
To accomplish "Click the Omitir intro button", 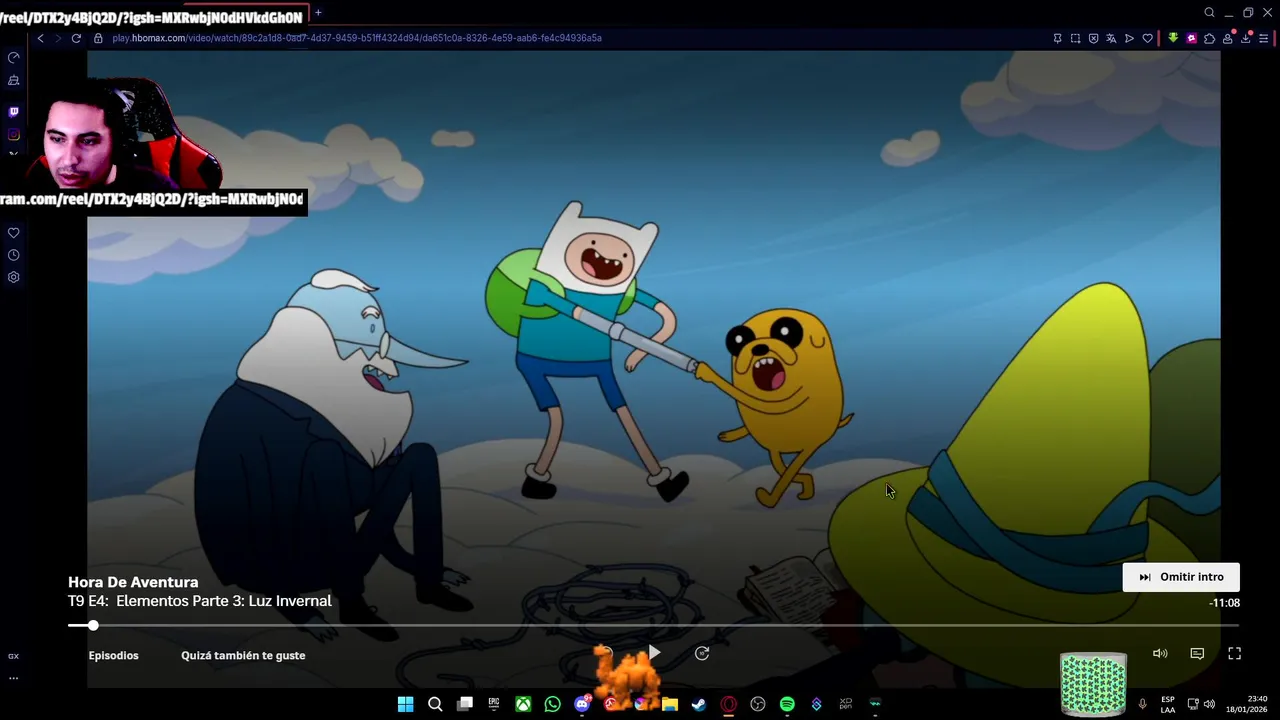I will (1181, 577).
